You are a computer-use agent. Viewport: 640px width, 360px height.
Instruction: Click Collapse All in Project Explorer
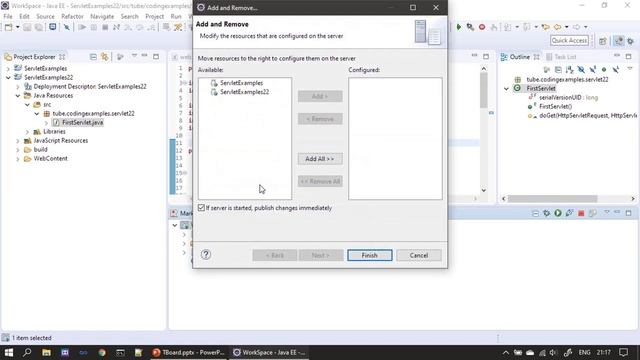93,57
